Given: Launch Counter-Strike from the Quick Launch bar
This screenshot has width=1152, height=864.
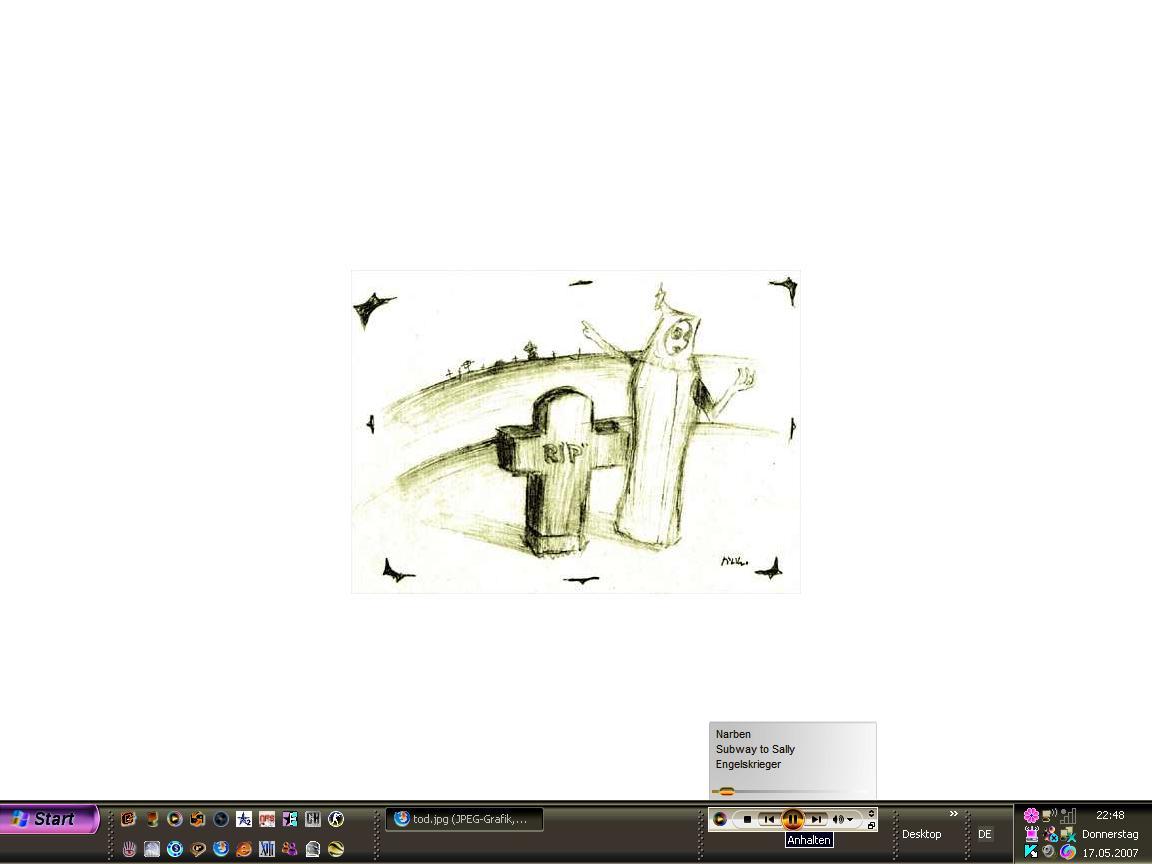Looking at the screenshot, I should click(x=336, y=819).
